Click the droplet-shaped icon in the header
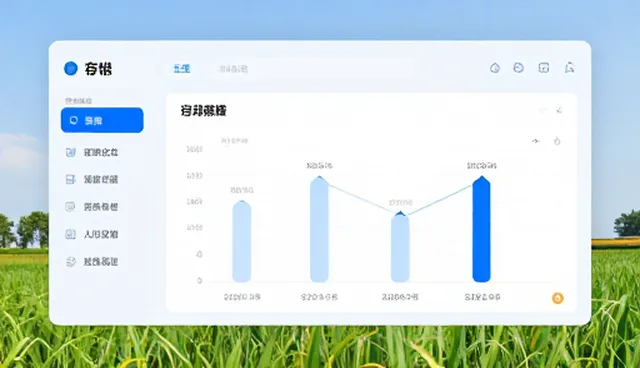 [495, 68]
